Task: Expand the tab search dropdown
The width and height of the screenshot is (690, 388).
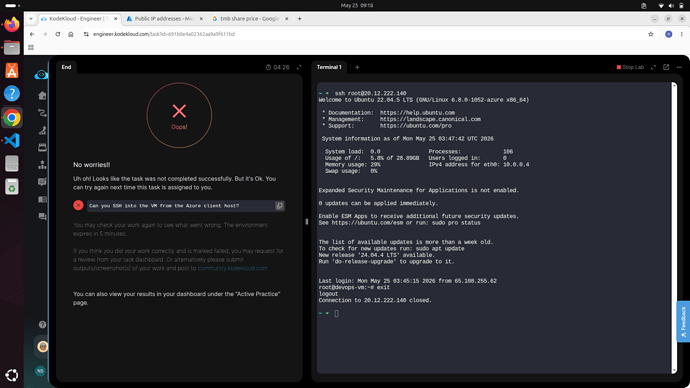Action: [30, 18]
